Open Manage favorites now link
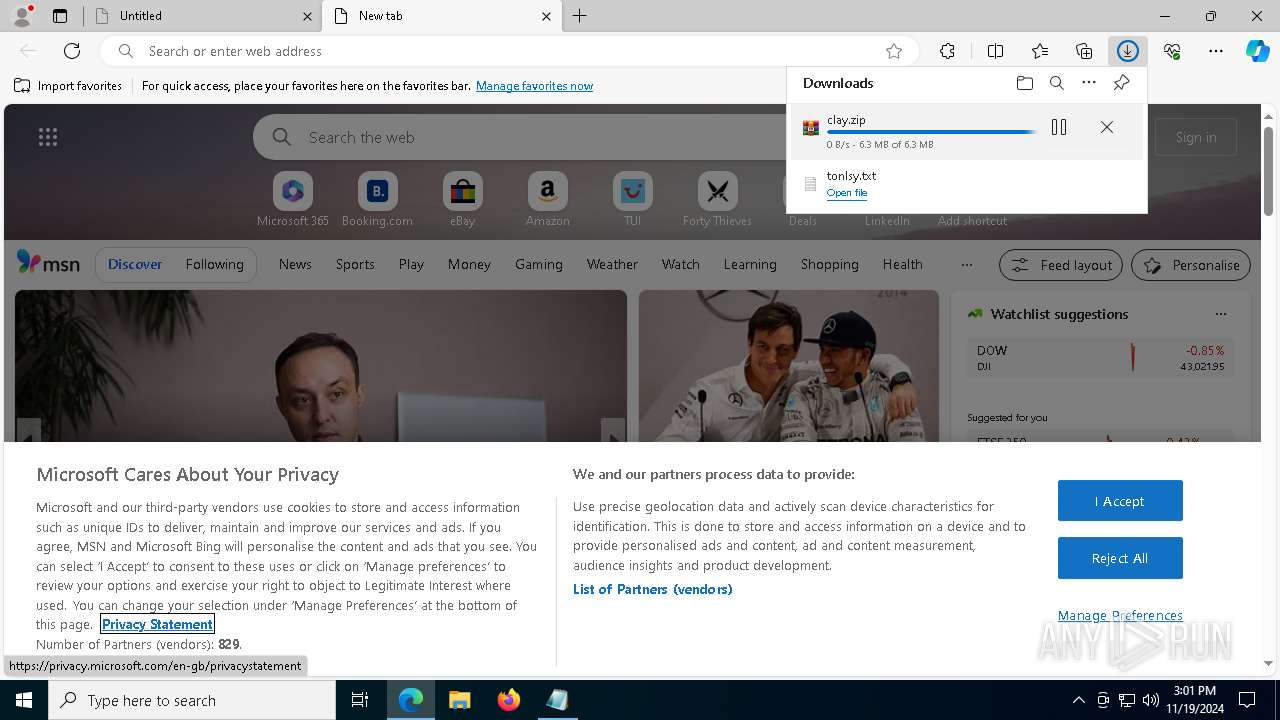Viewport: 1280px width, 720px height. click(534, 86)
